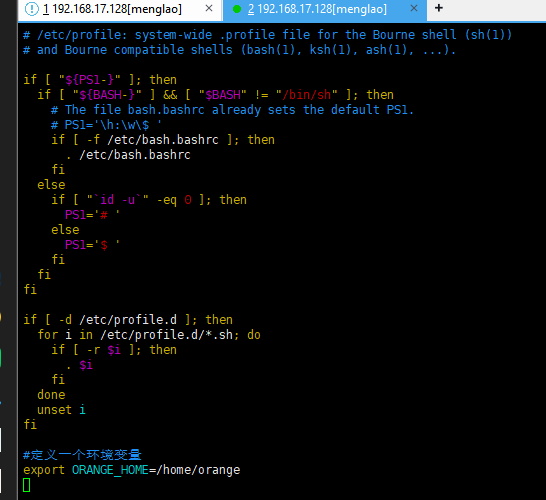Click line "if [ -f /etc/bash.bashrc ]; then"

[163, 140]
